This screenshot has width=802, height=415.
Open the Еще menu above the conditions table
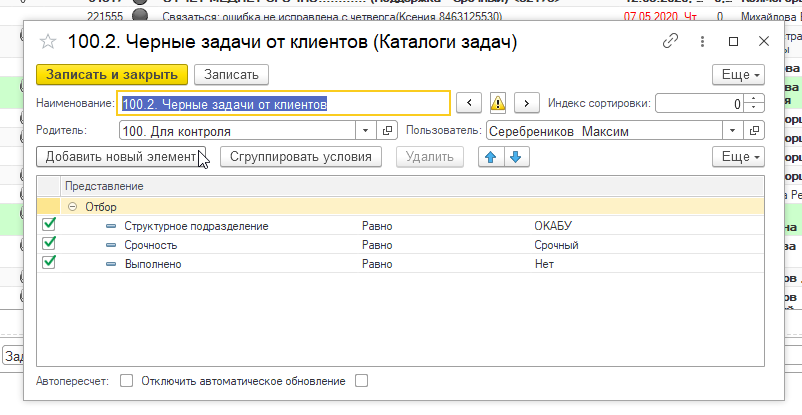pyautogui.click(x=739, y=157)
